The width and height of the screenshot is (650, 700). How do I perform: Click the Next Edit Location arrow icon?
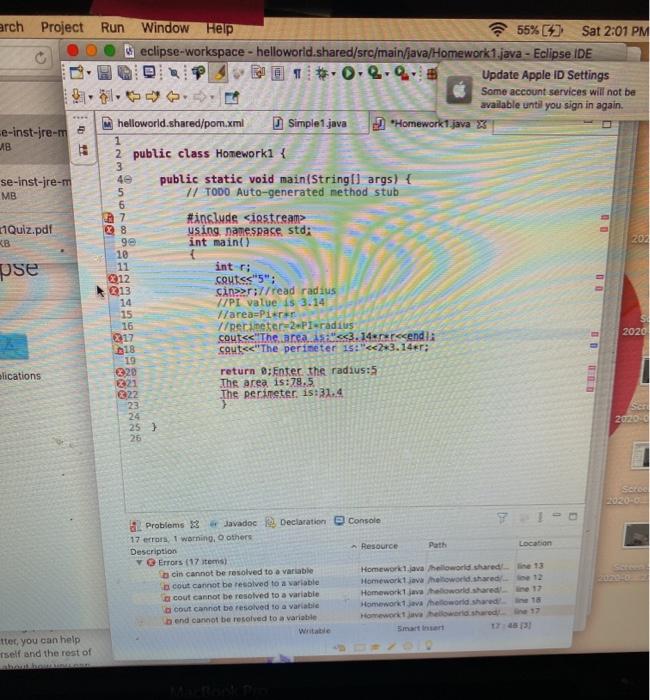[153, 96]
